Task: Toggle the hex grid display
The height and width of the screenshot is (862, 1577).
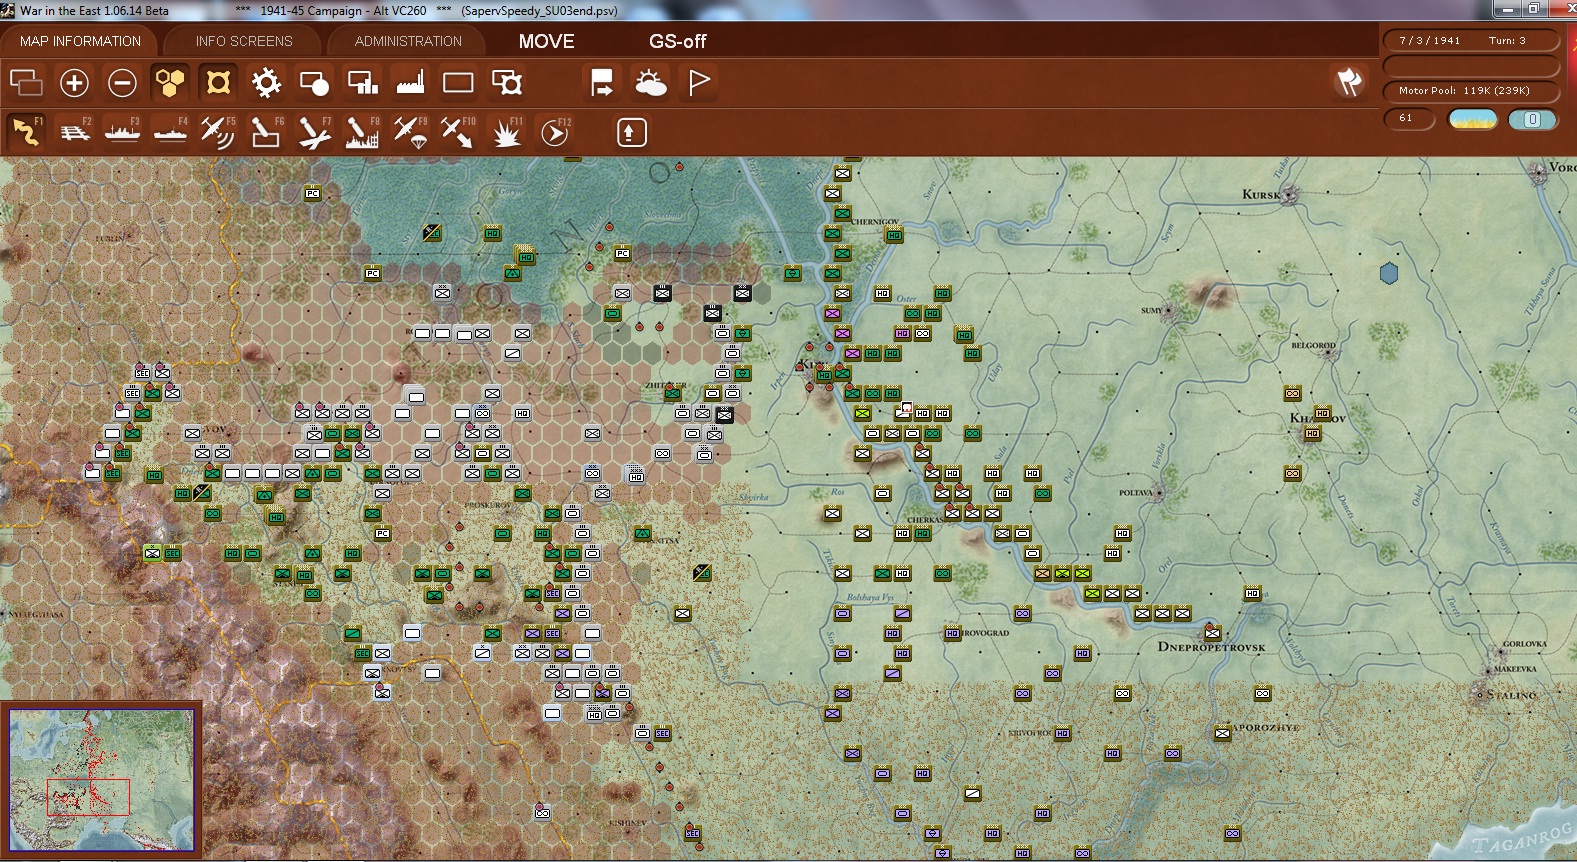Action: tap(170, 82)
